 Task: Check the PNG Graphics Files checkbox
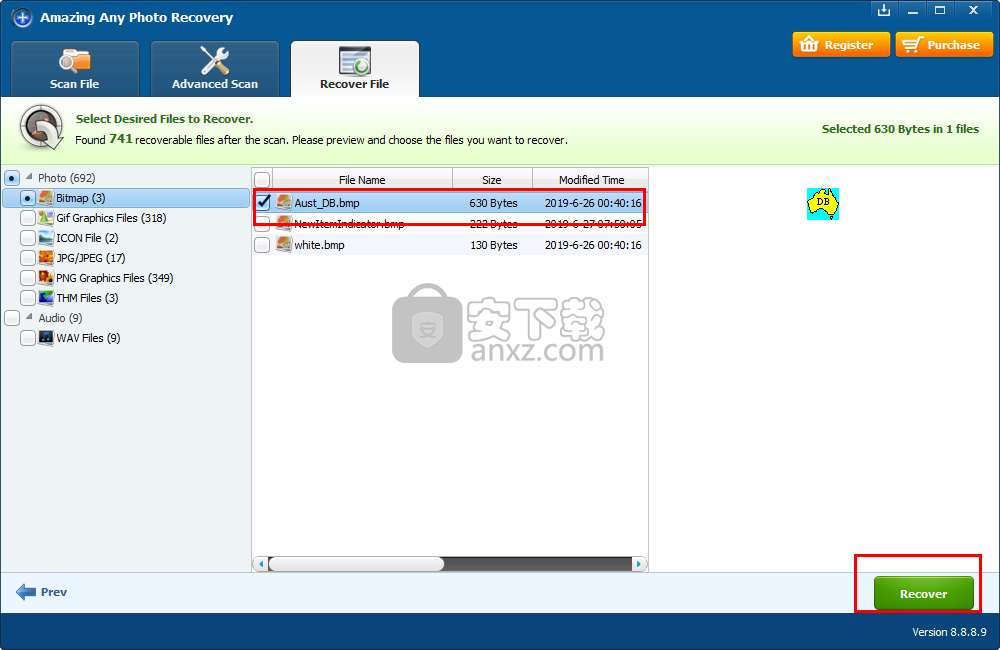(27, 278)
